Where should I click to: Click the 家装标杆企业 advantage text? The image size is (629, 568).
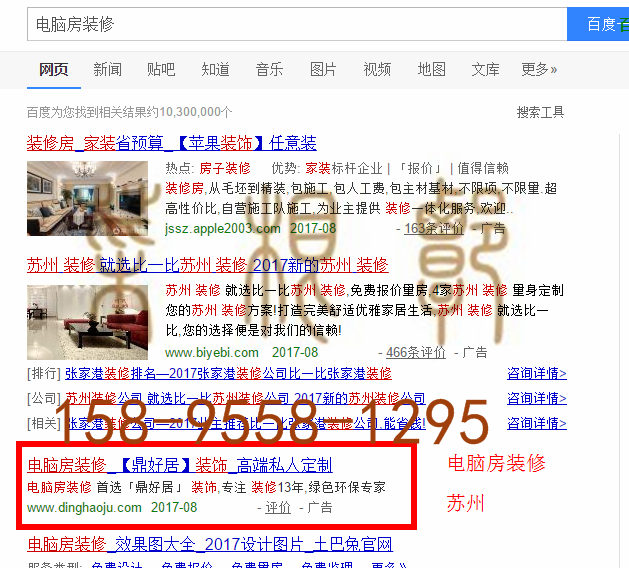(x=344, y=168)
